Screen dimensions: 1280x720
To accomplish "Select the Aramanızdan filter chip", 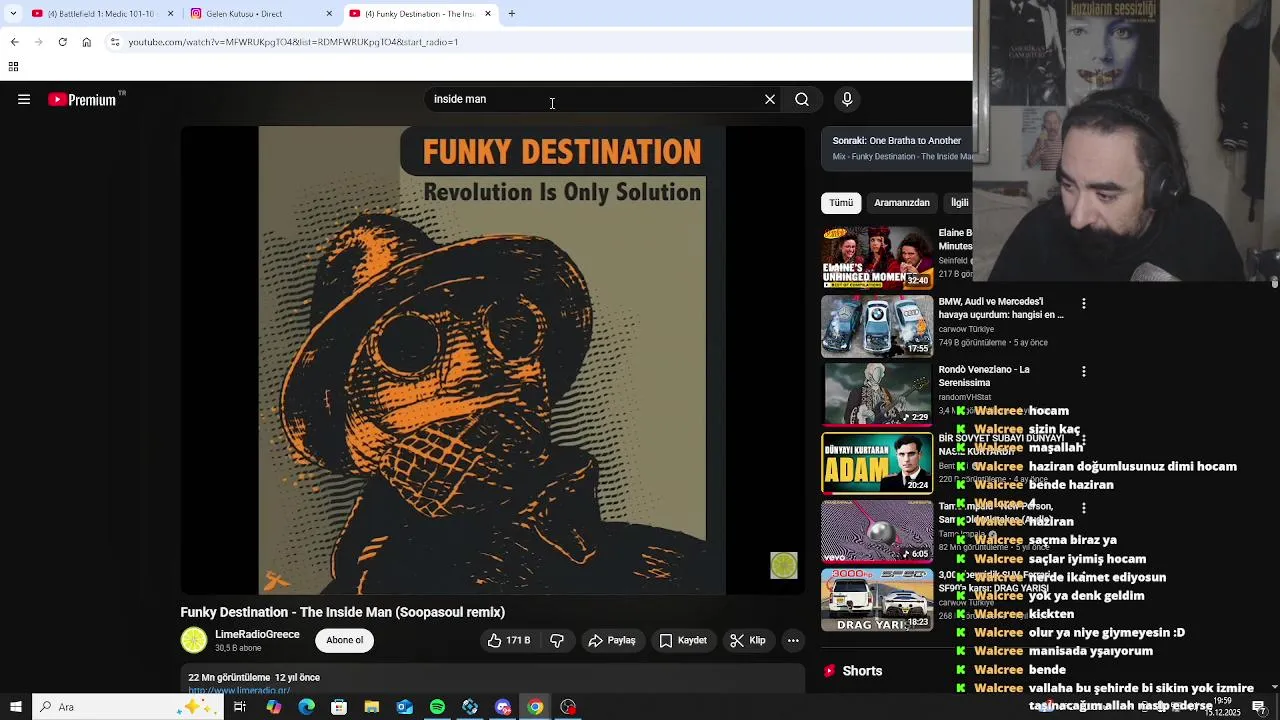I will click(x=902, y=202).
